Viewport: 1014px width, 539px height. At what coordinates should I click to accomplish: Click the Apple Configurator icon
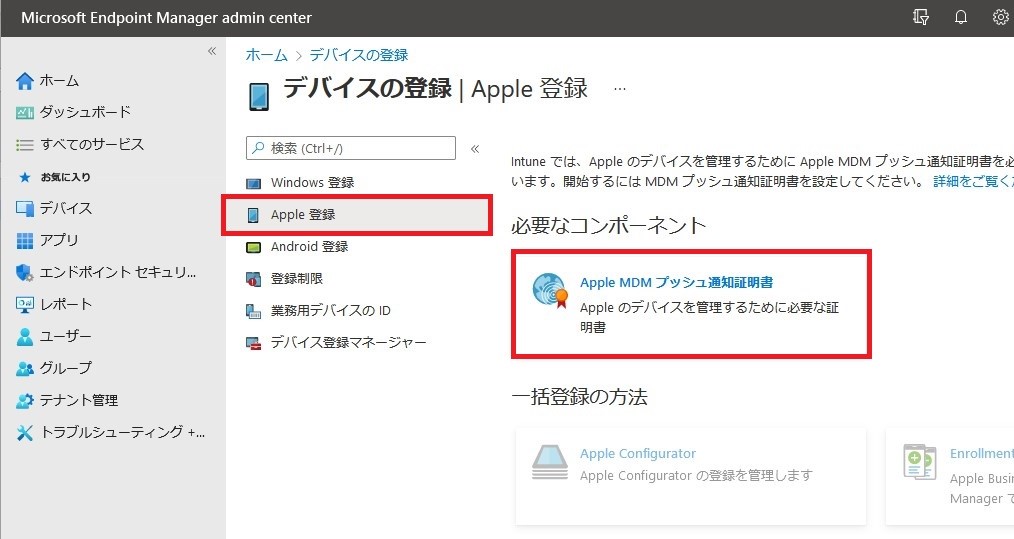[550, 462]
